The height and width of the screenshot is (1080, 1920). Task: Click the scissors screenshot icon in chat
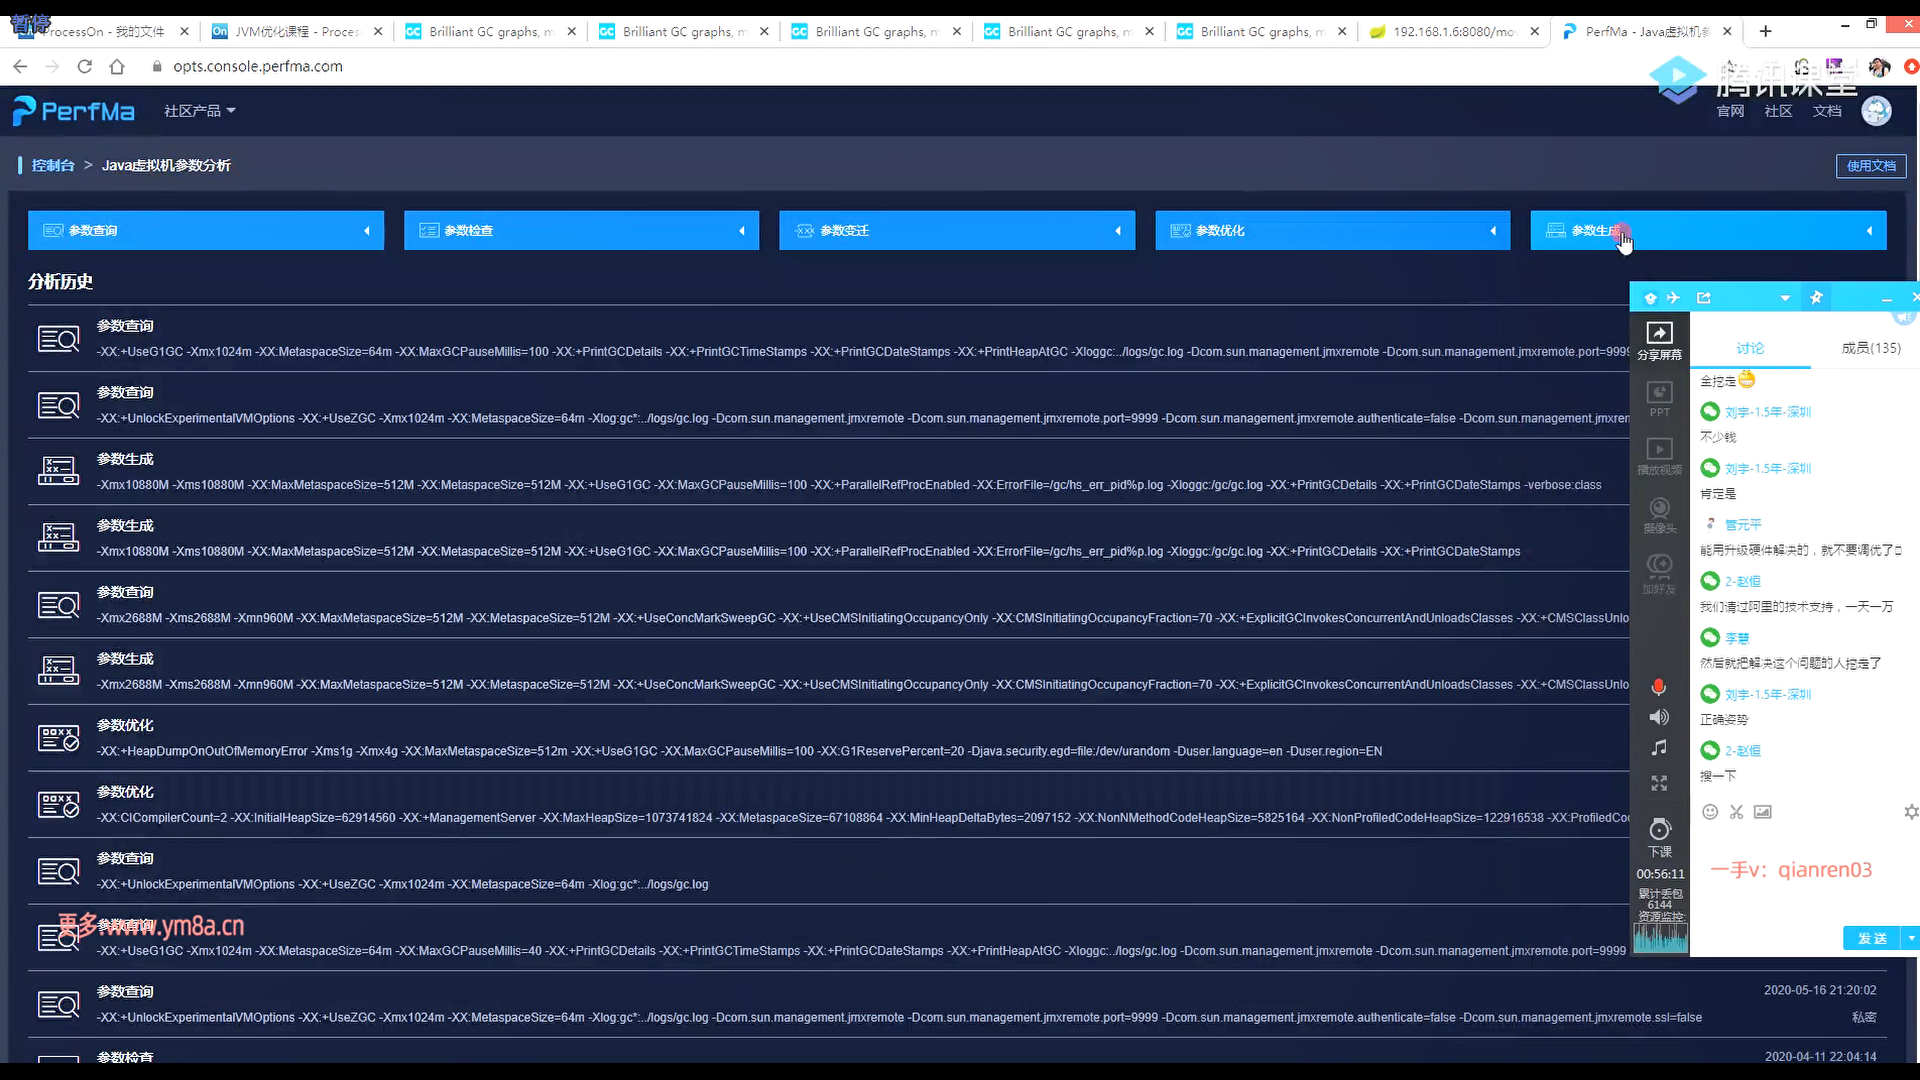[1736, 812]
